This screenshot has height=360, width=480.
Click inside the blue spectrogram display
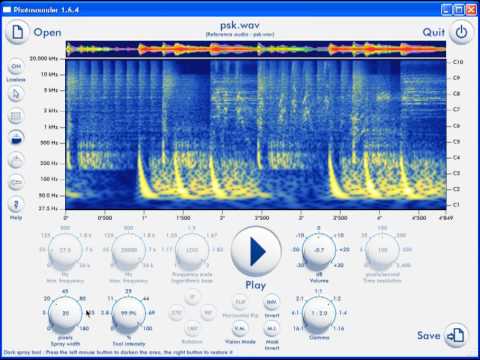[256, 135]
